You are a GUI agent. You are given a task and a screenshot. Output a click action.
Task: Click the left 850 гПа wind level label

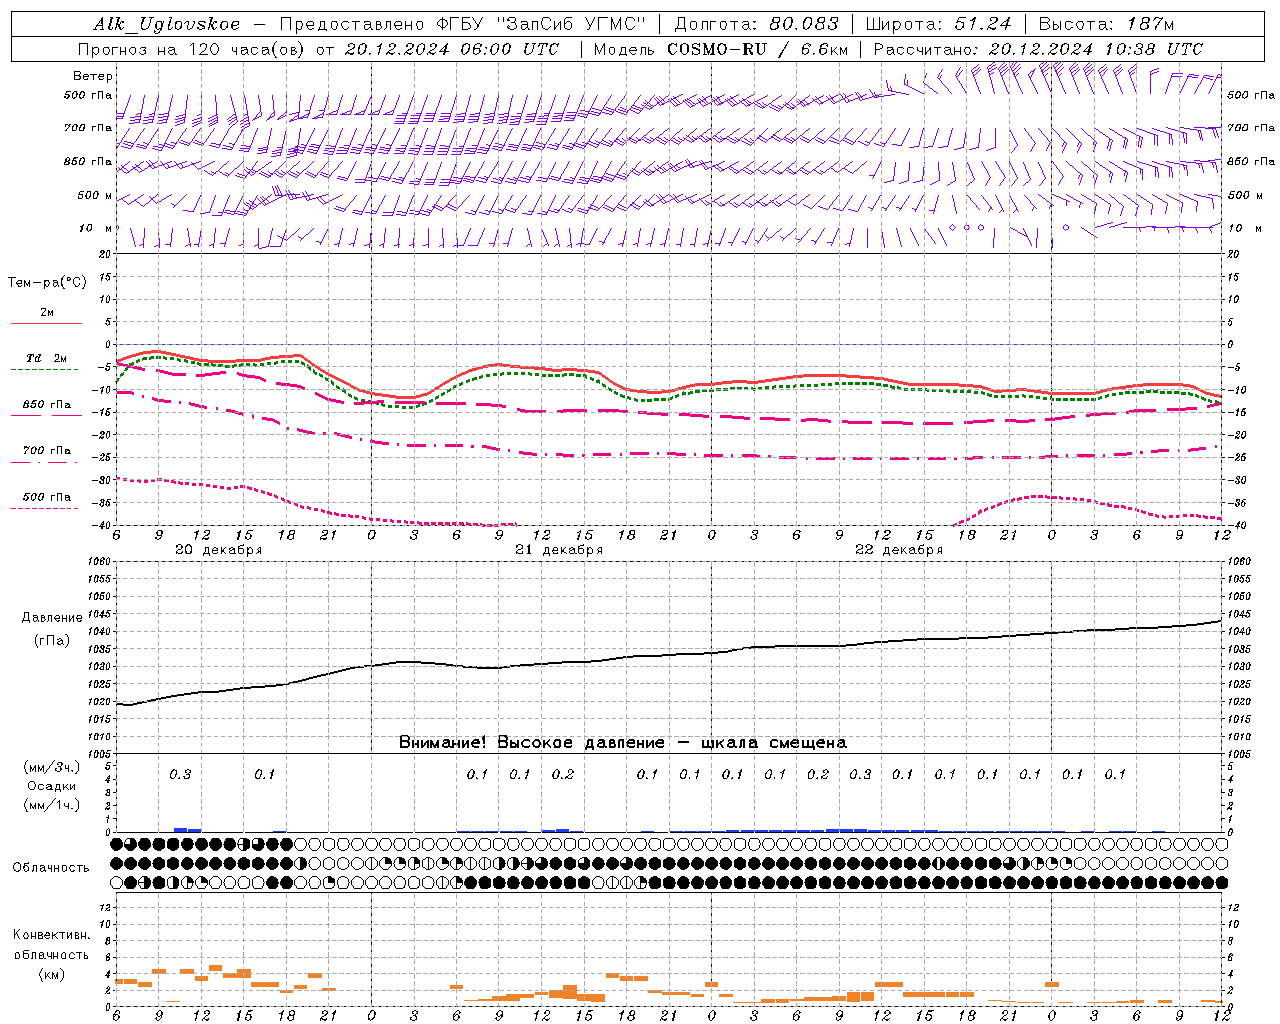88,161
